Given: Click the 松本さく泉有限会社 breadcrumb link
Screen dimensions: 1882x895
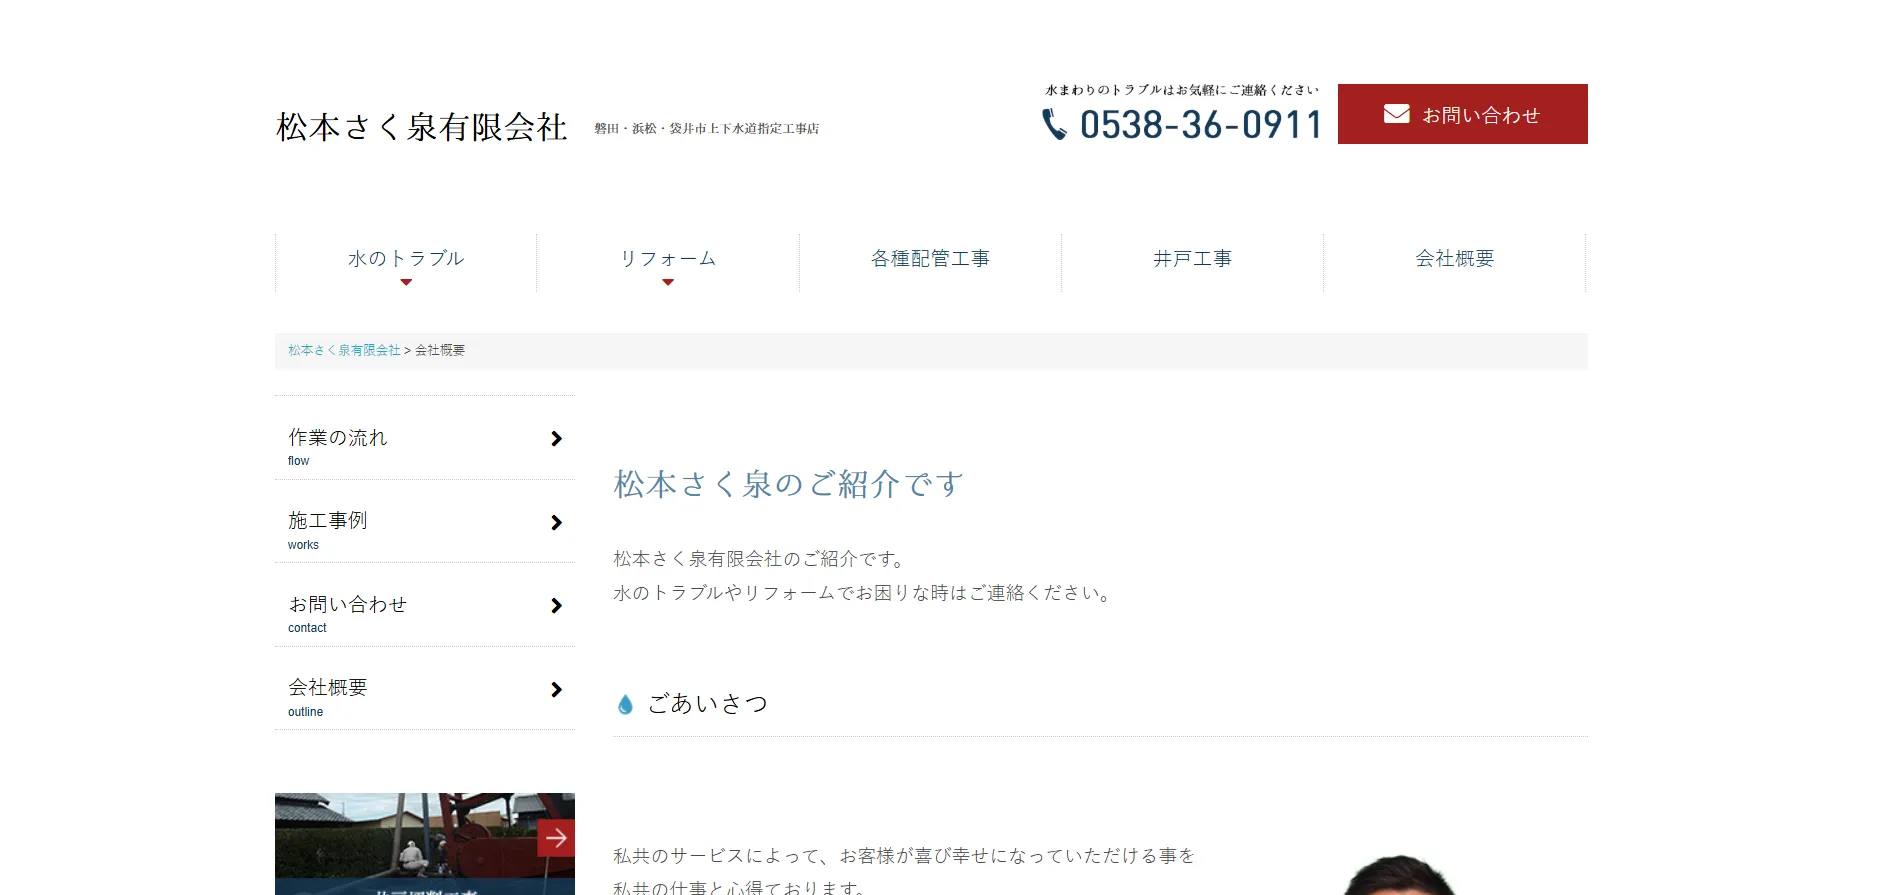Looking at the screenshot, I should (x=344, y=350).
